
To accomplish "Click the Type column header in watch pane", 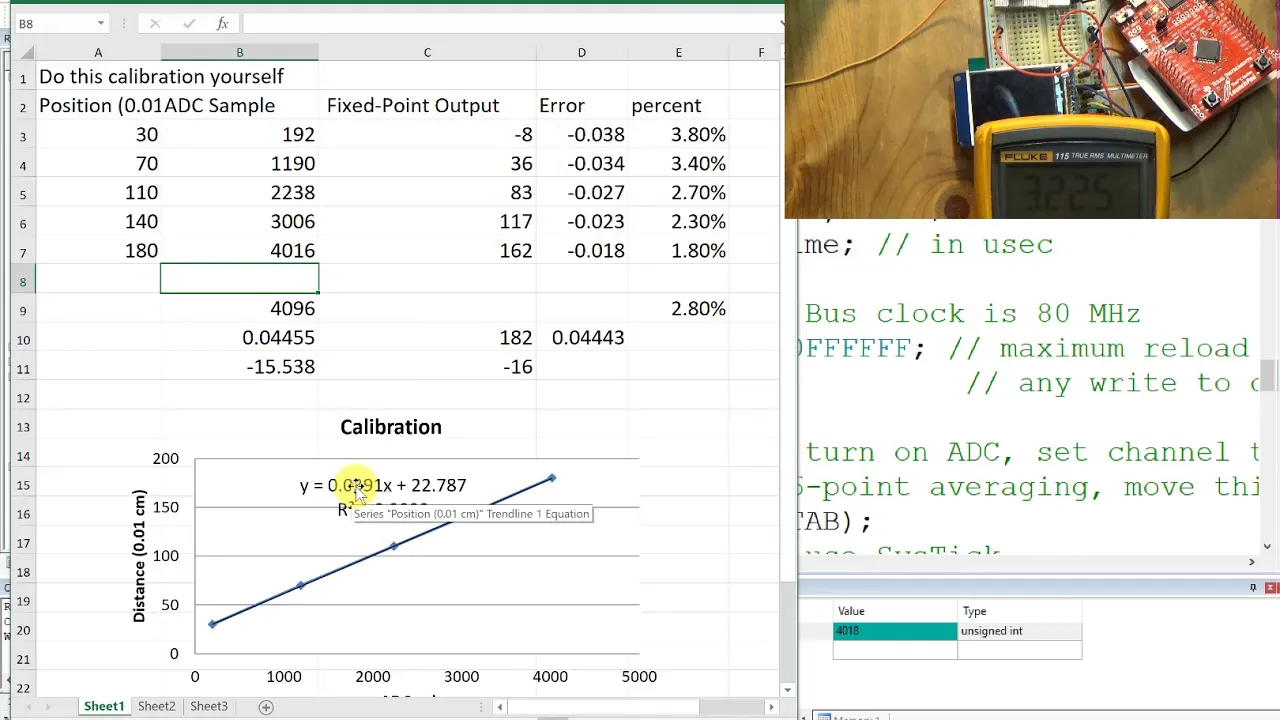I will (x=1019, y=611).
